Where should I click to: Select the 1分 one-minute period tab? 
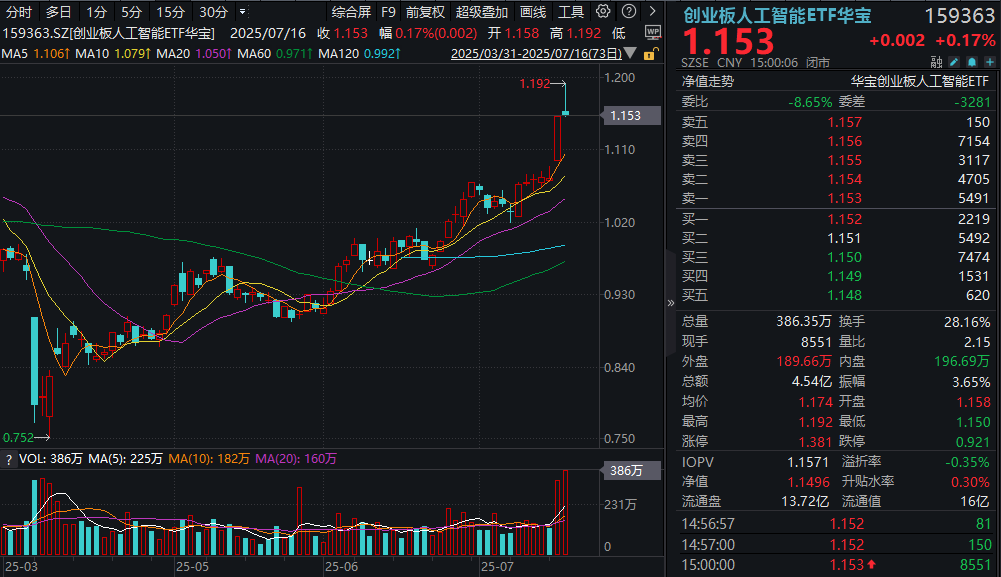point(96,12)
